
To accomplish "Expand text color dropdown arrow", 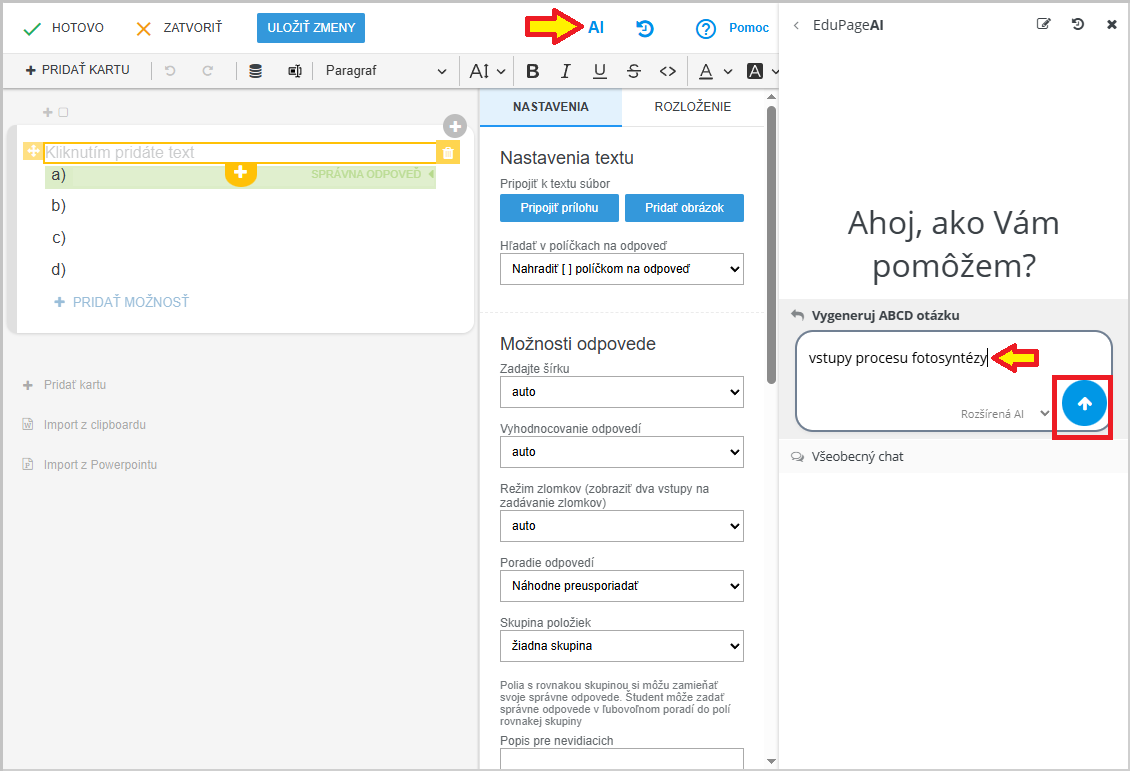I will click(x=728, y=71).
